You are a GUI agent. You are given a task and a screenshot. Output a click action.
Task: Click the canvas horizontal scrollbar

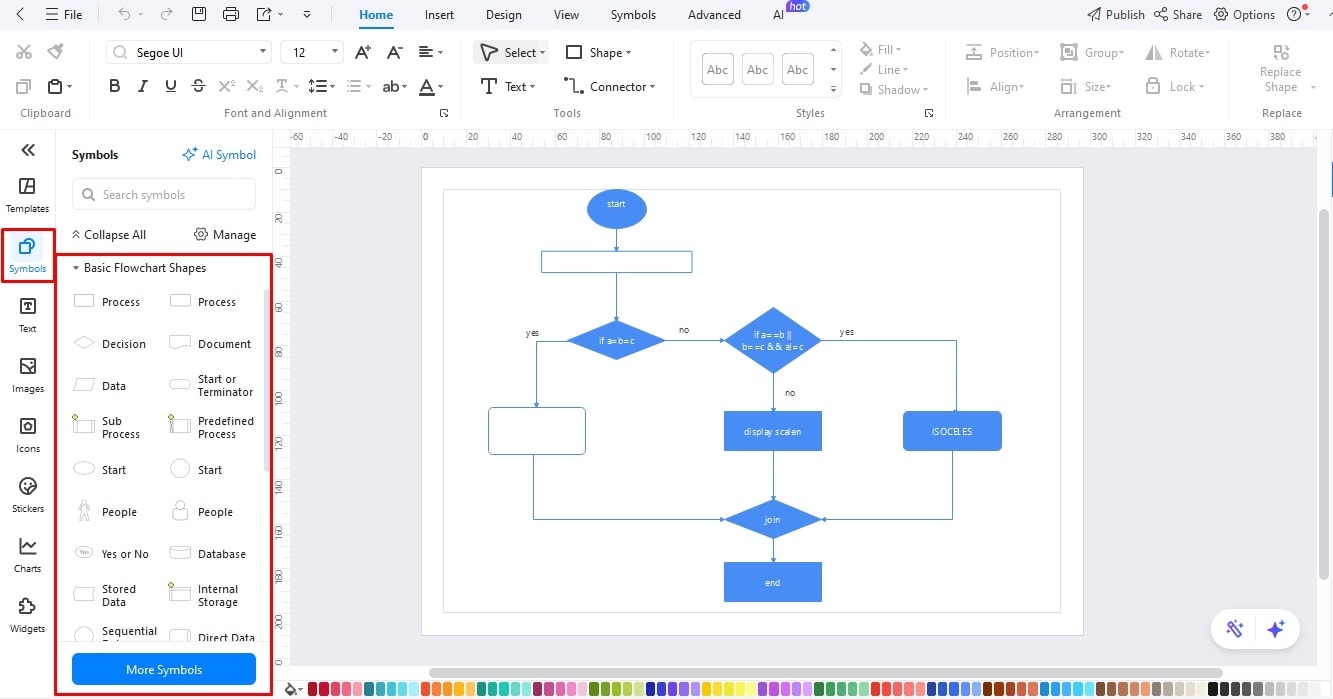[x=825, y=673]
